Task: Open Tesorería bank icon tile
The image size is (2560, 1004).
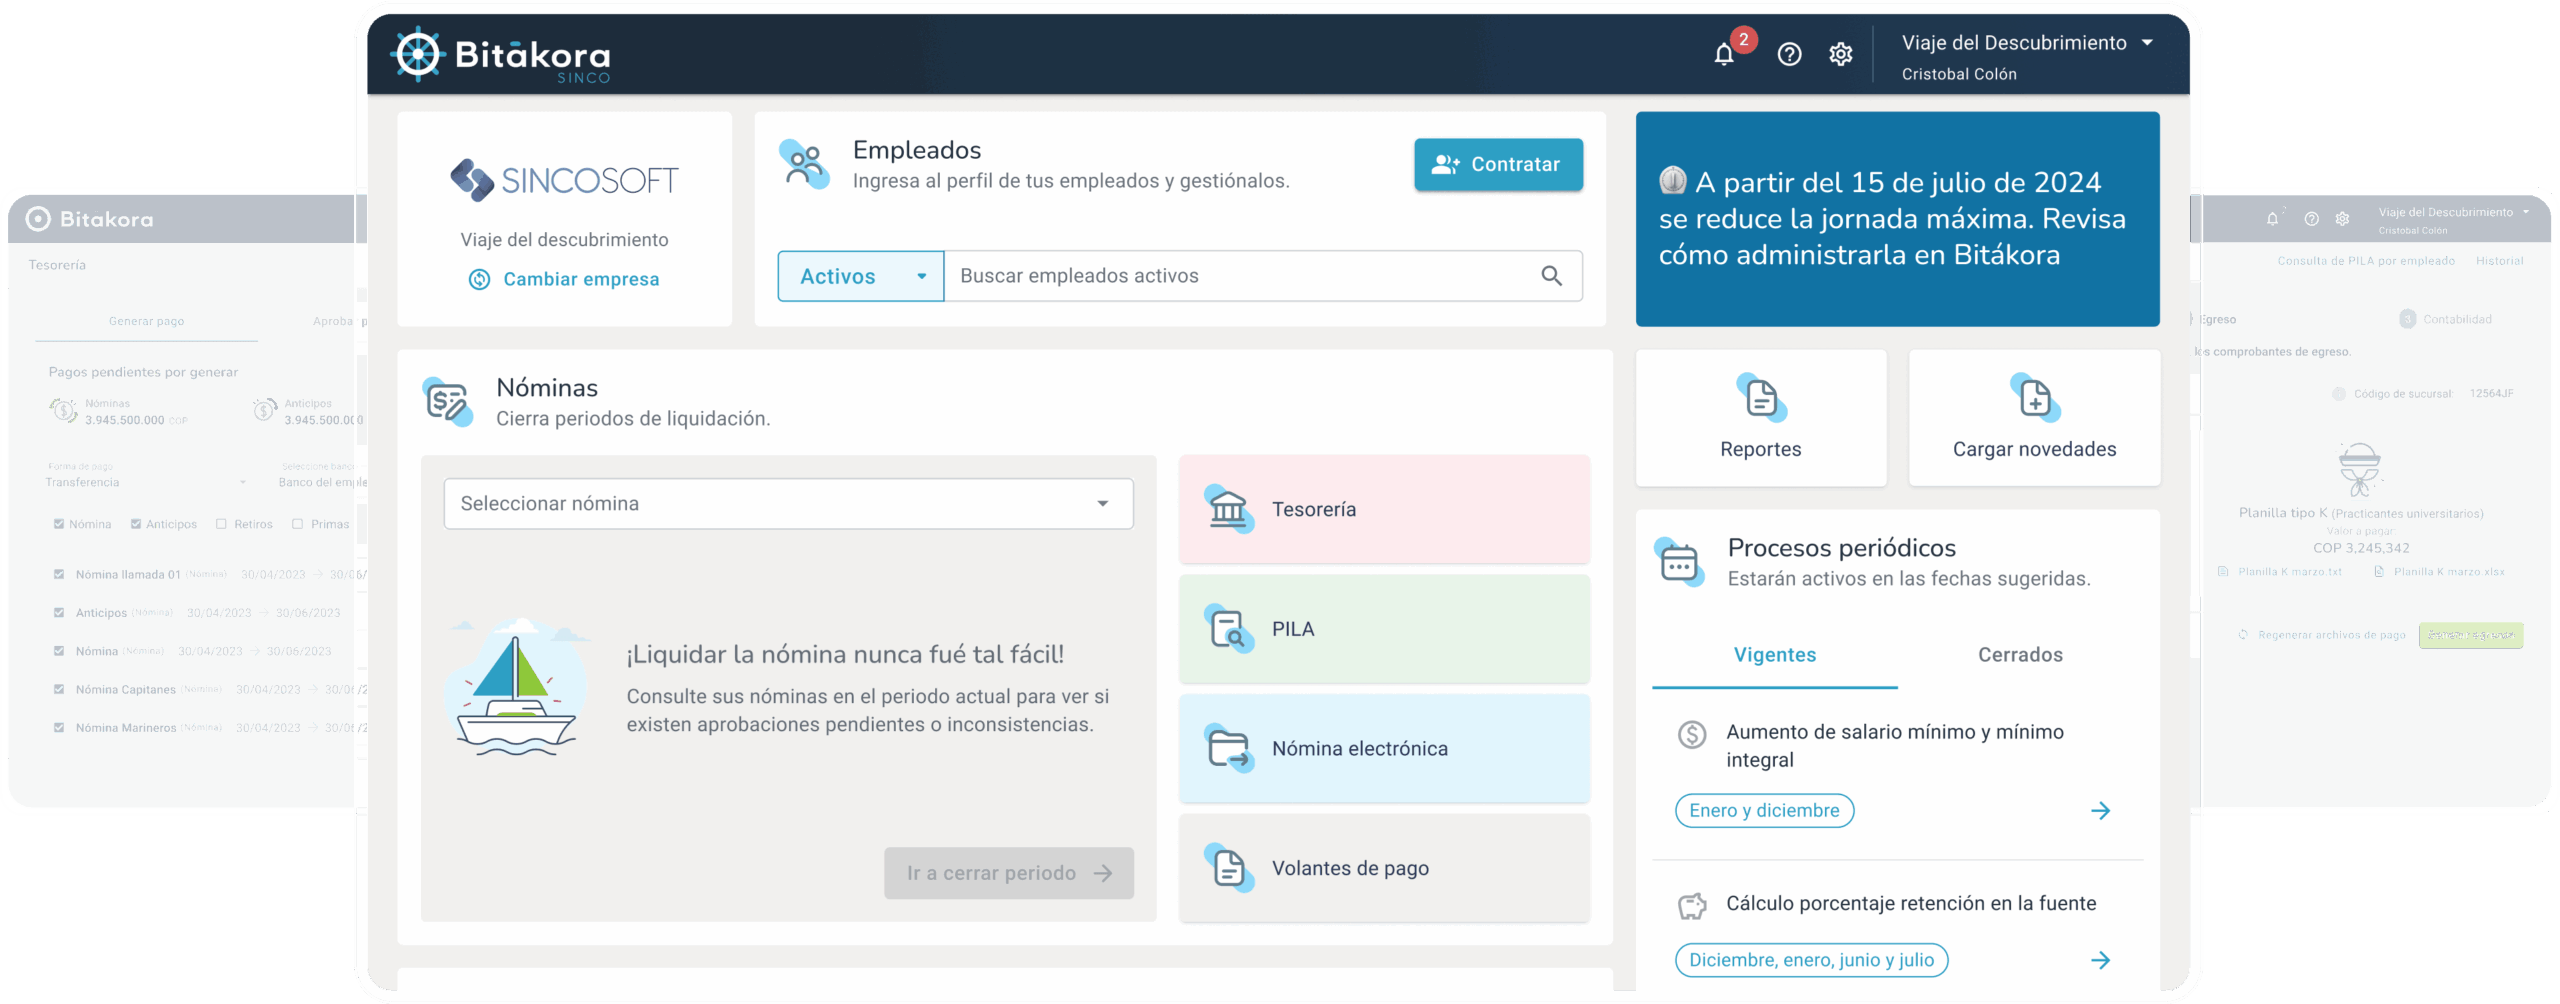Action: tap(1228, 509)
